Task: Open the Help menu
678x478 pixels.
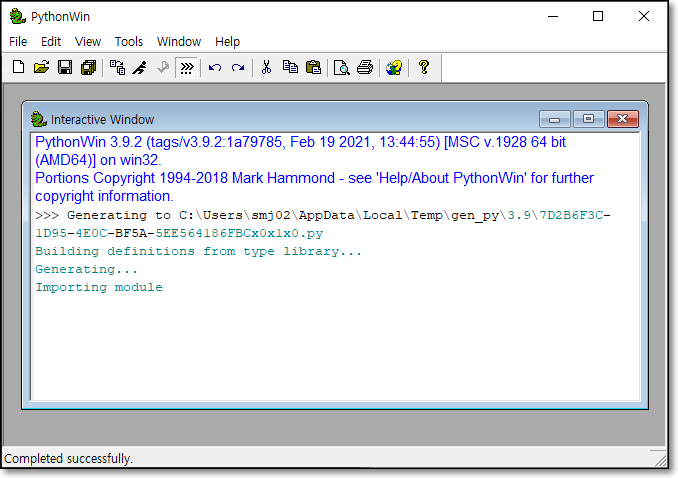Action: (227, 42)
